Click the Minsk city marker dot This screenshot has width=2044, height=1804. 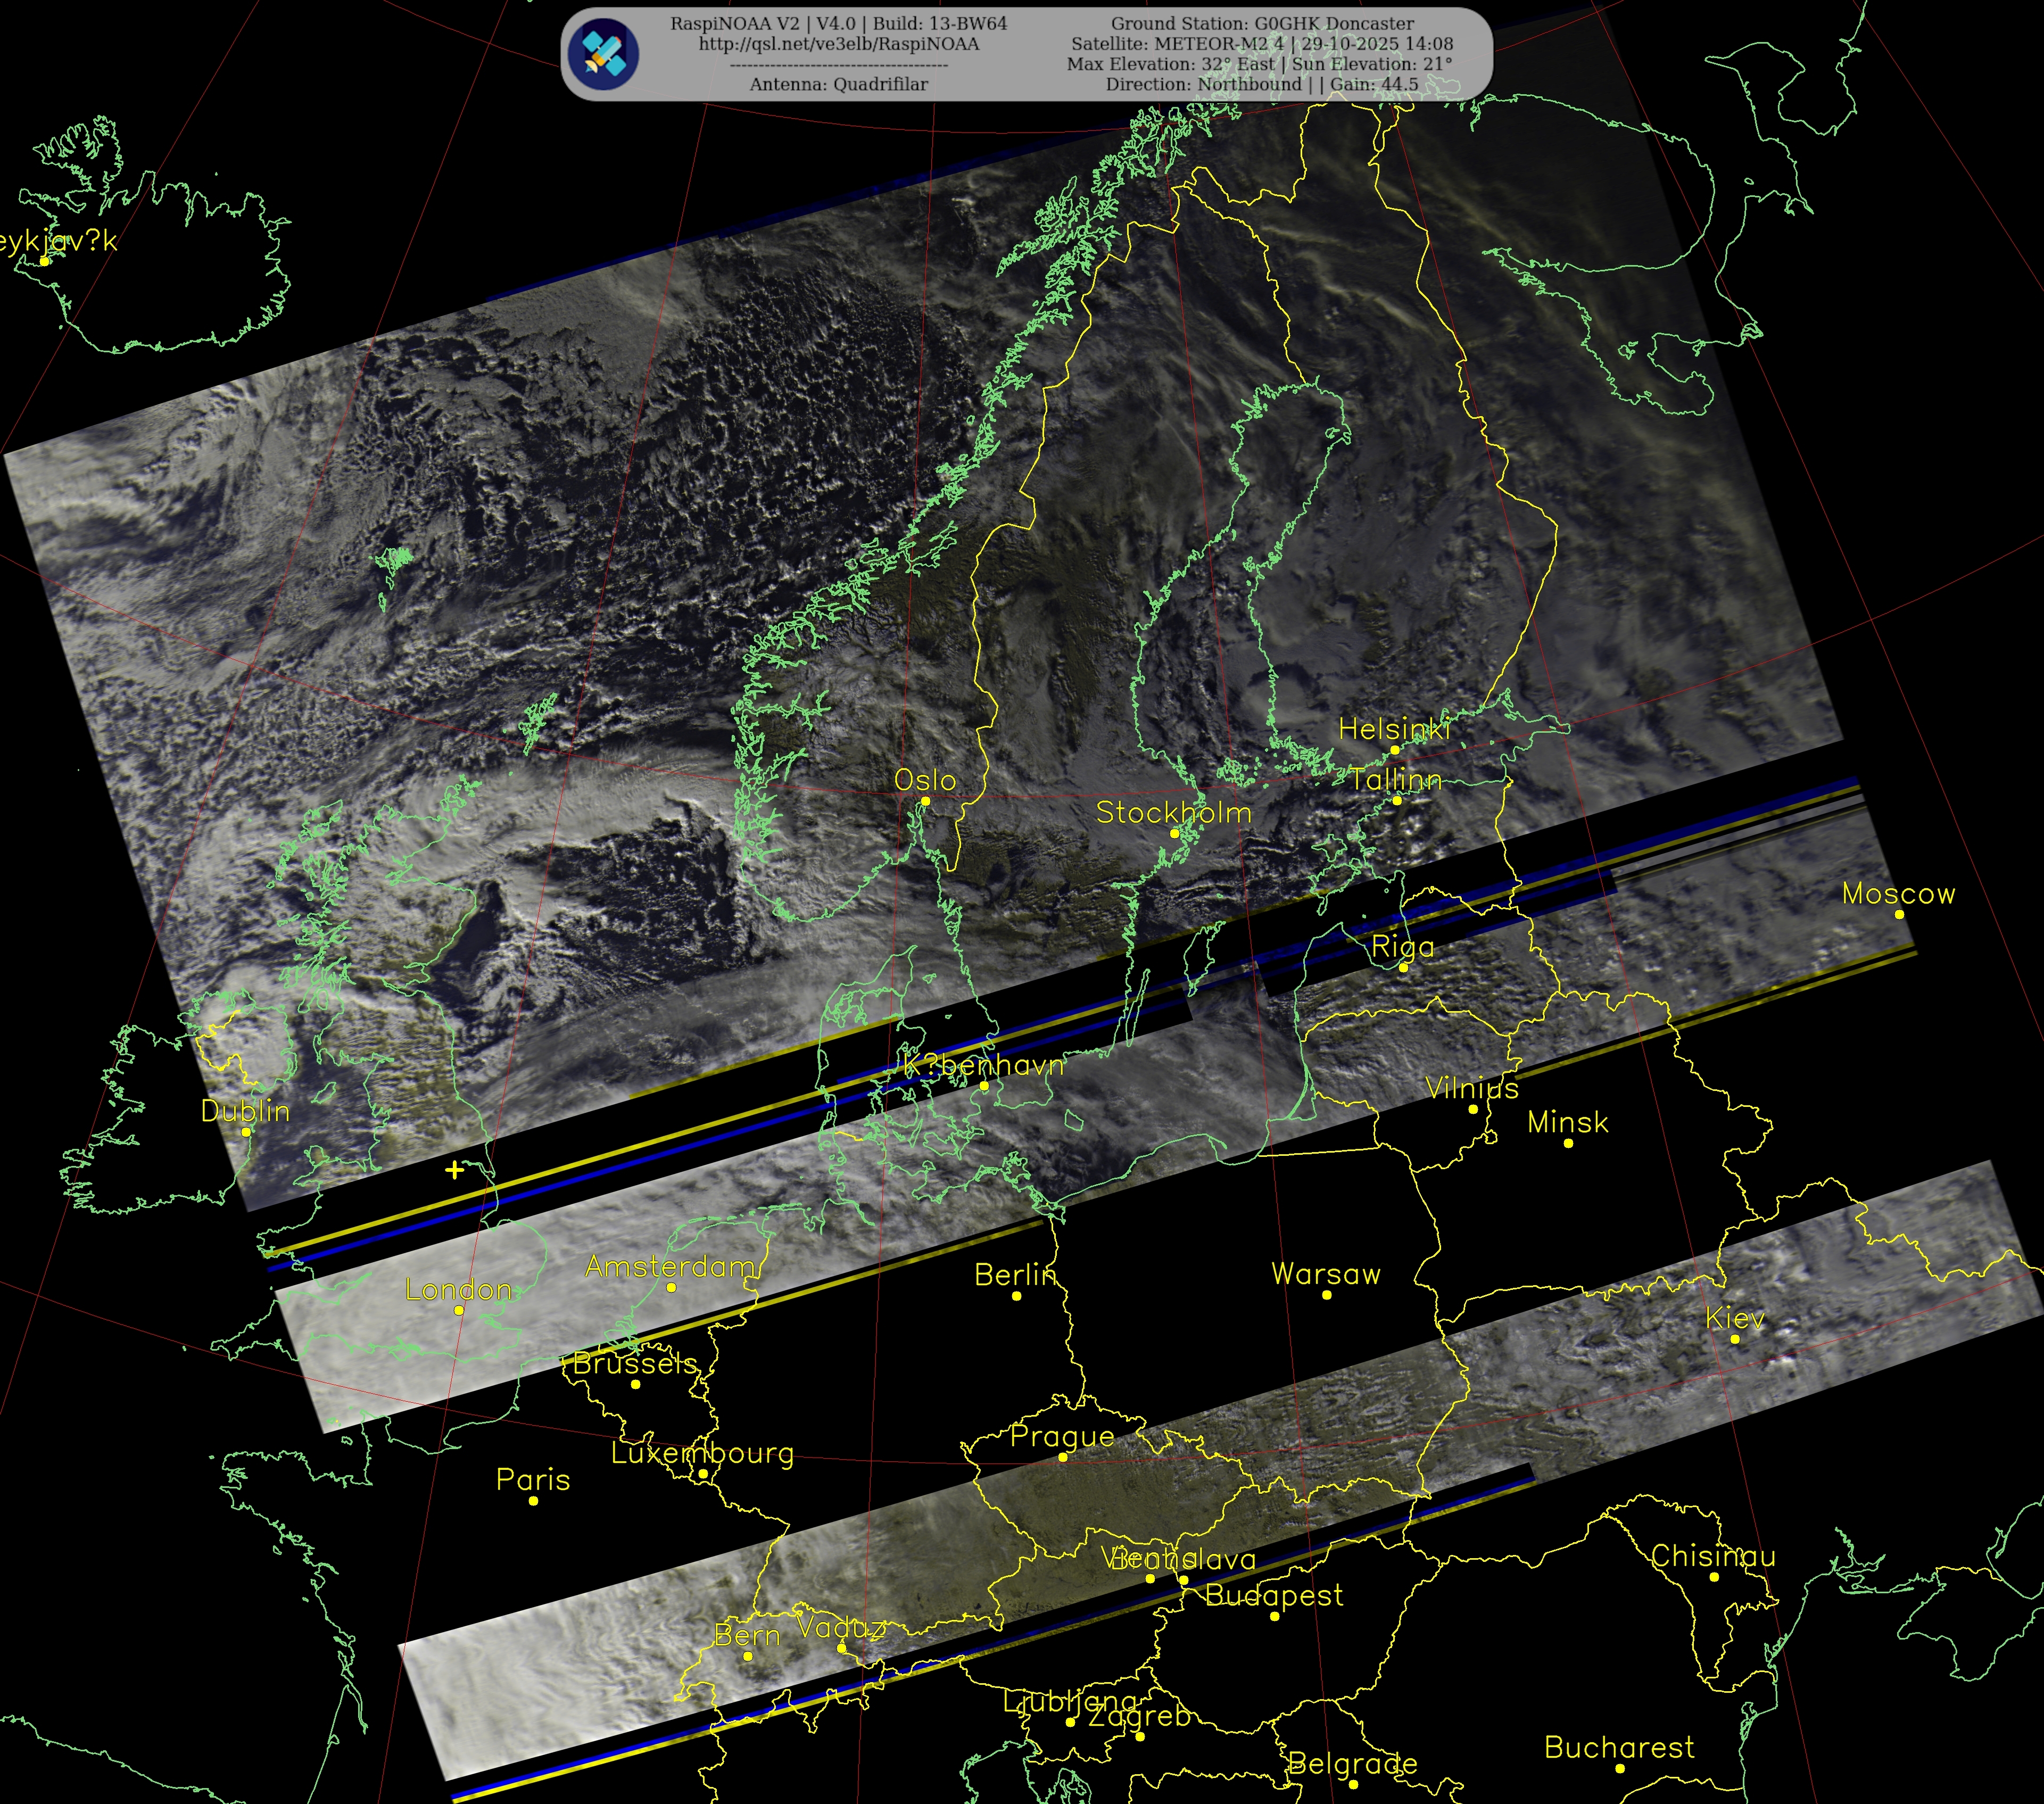coord(1568,1143)
